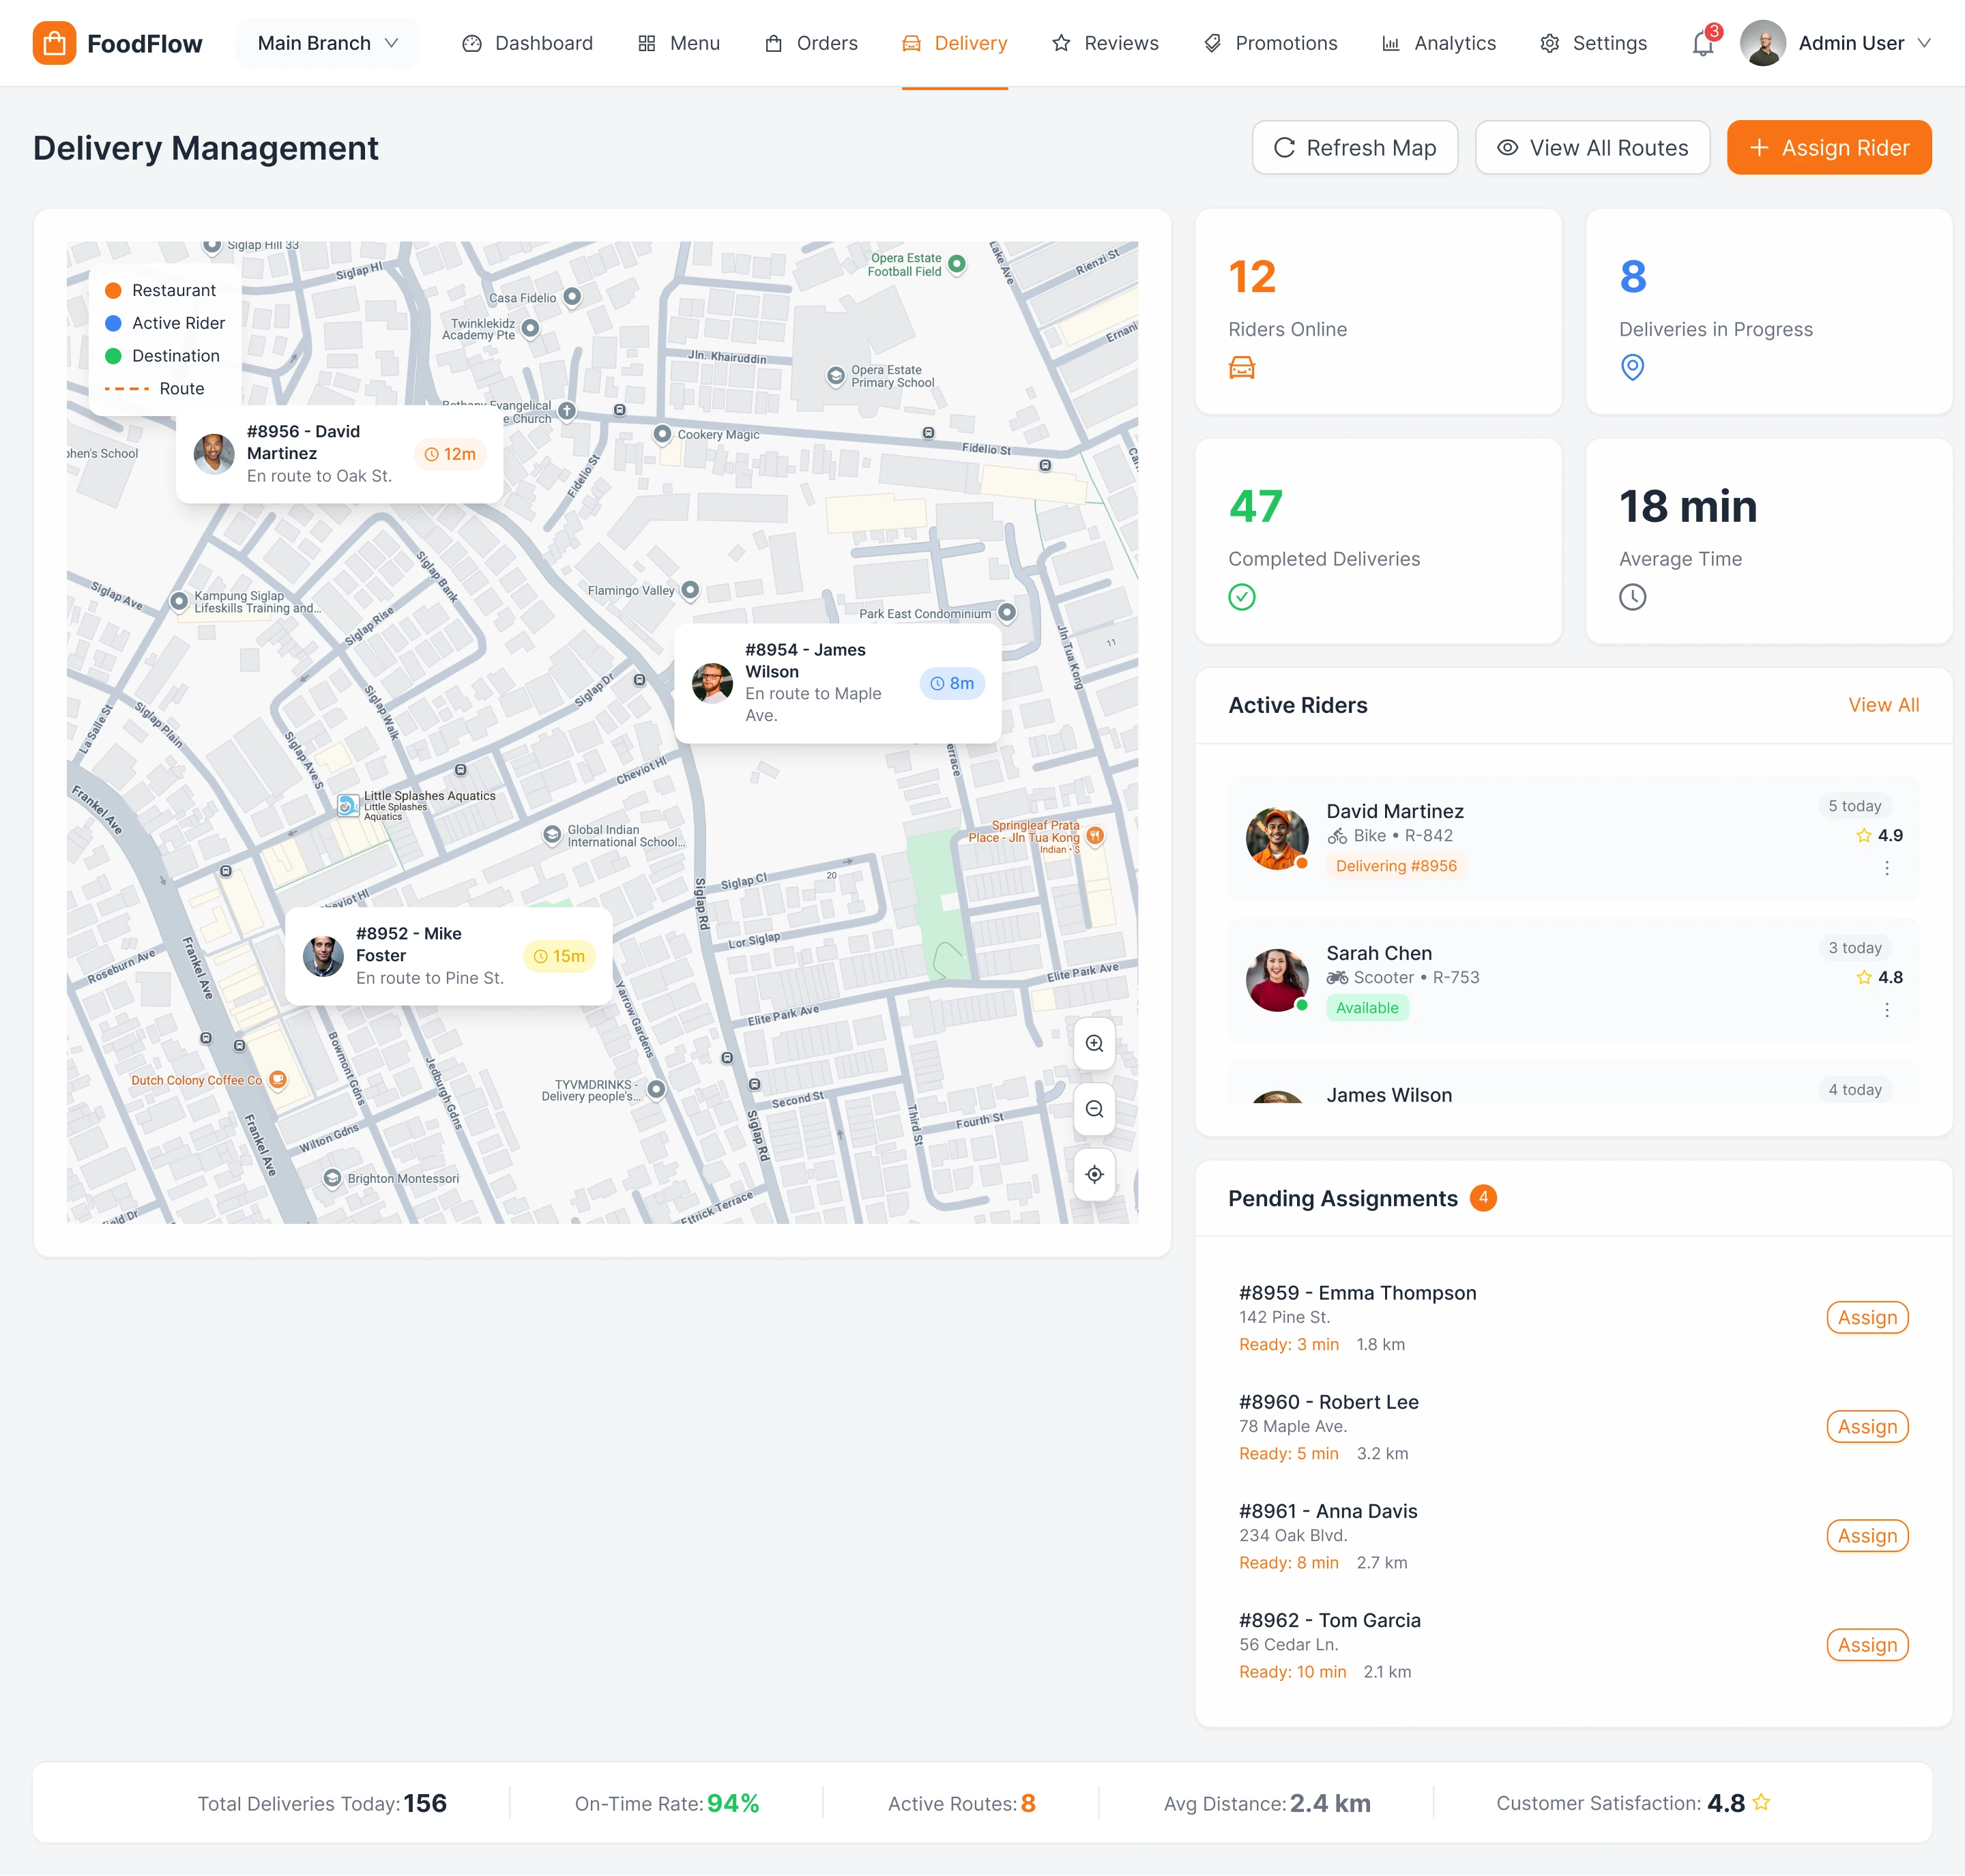Click the Active Rider legend dot
The height and width of the screenshot is (1876, 1965).
click(x=113, y=323)
